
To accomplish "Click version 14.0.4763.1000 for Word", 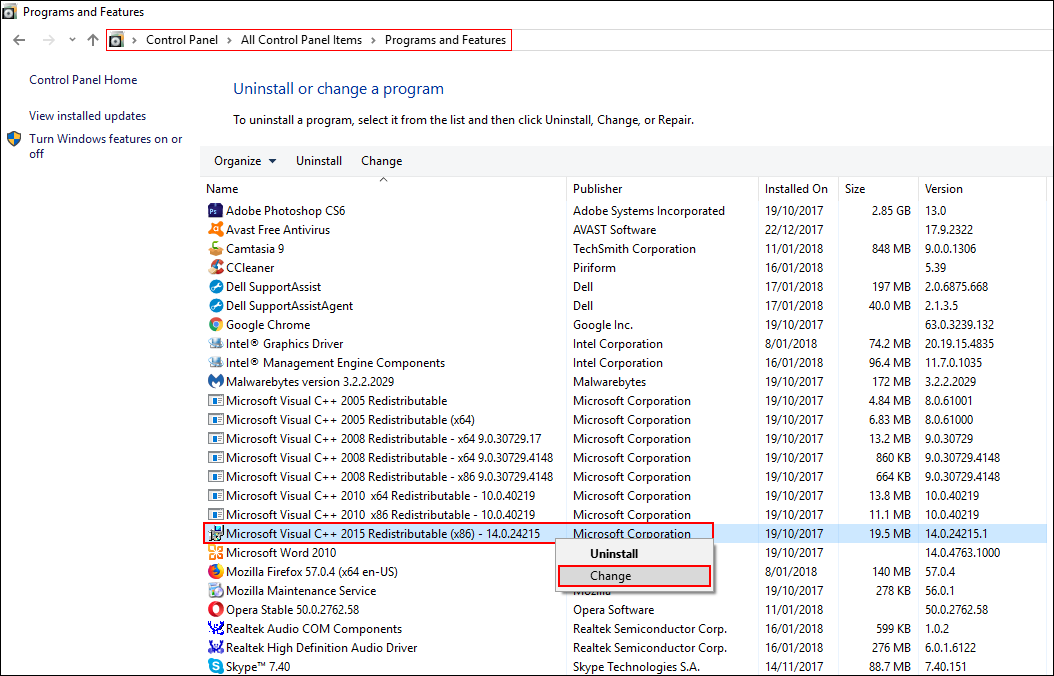I will coord(963,552).
